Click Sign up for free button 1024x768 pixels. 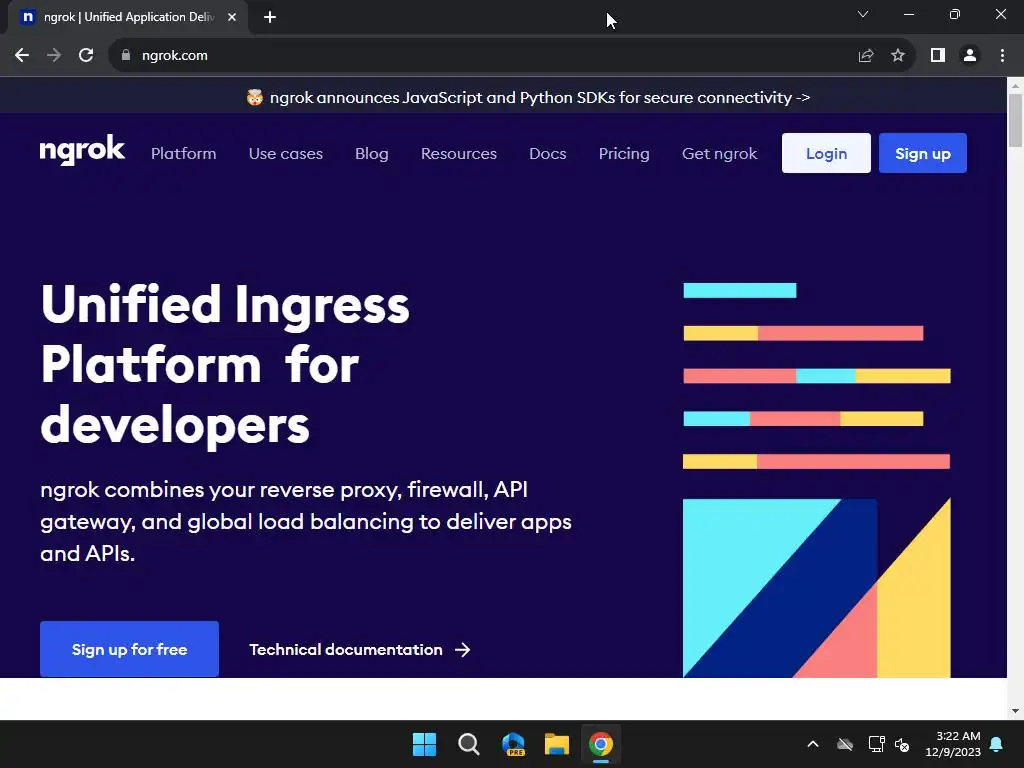click(129, 649)
